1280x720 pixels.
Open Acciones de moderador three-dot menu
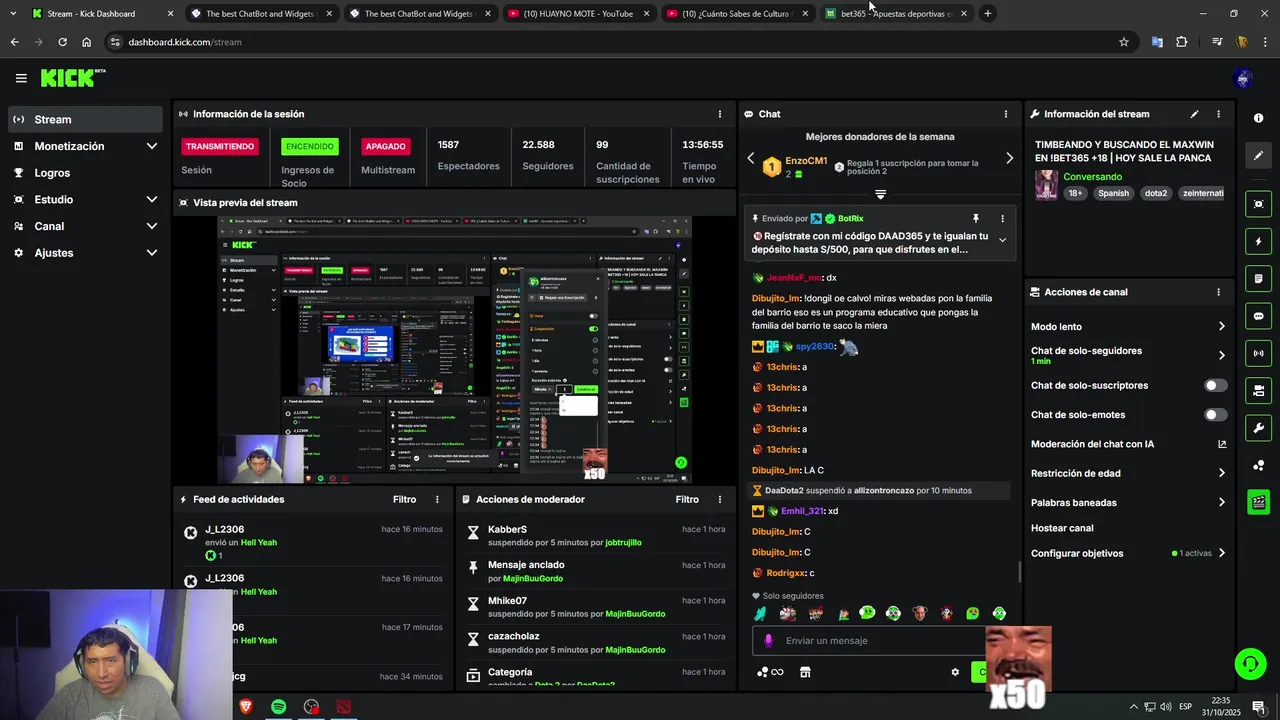(719, 499)
